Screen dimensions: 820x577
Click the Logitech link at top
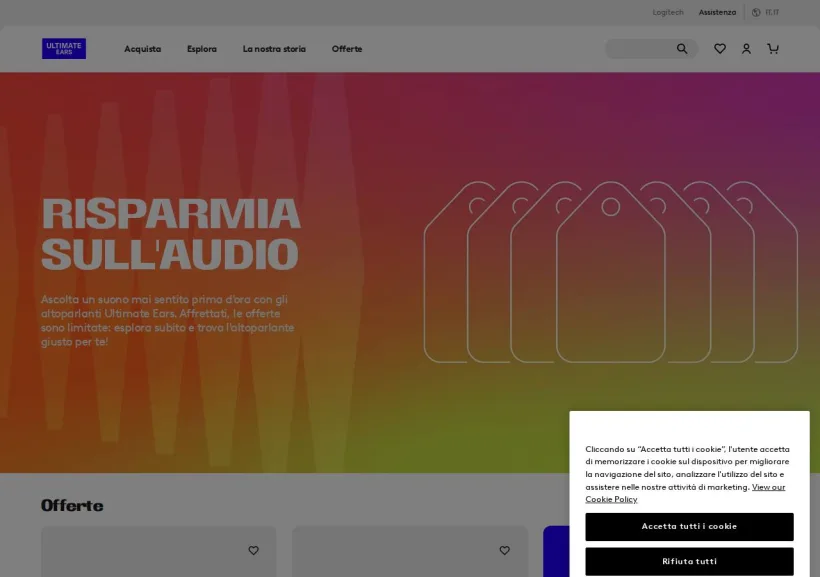click(x=668, y=13)
